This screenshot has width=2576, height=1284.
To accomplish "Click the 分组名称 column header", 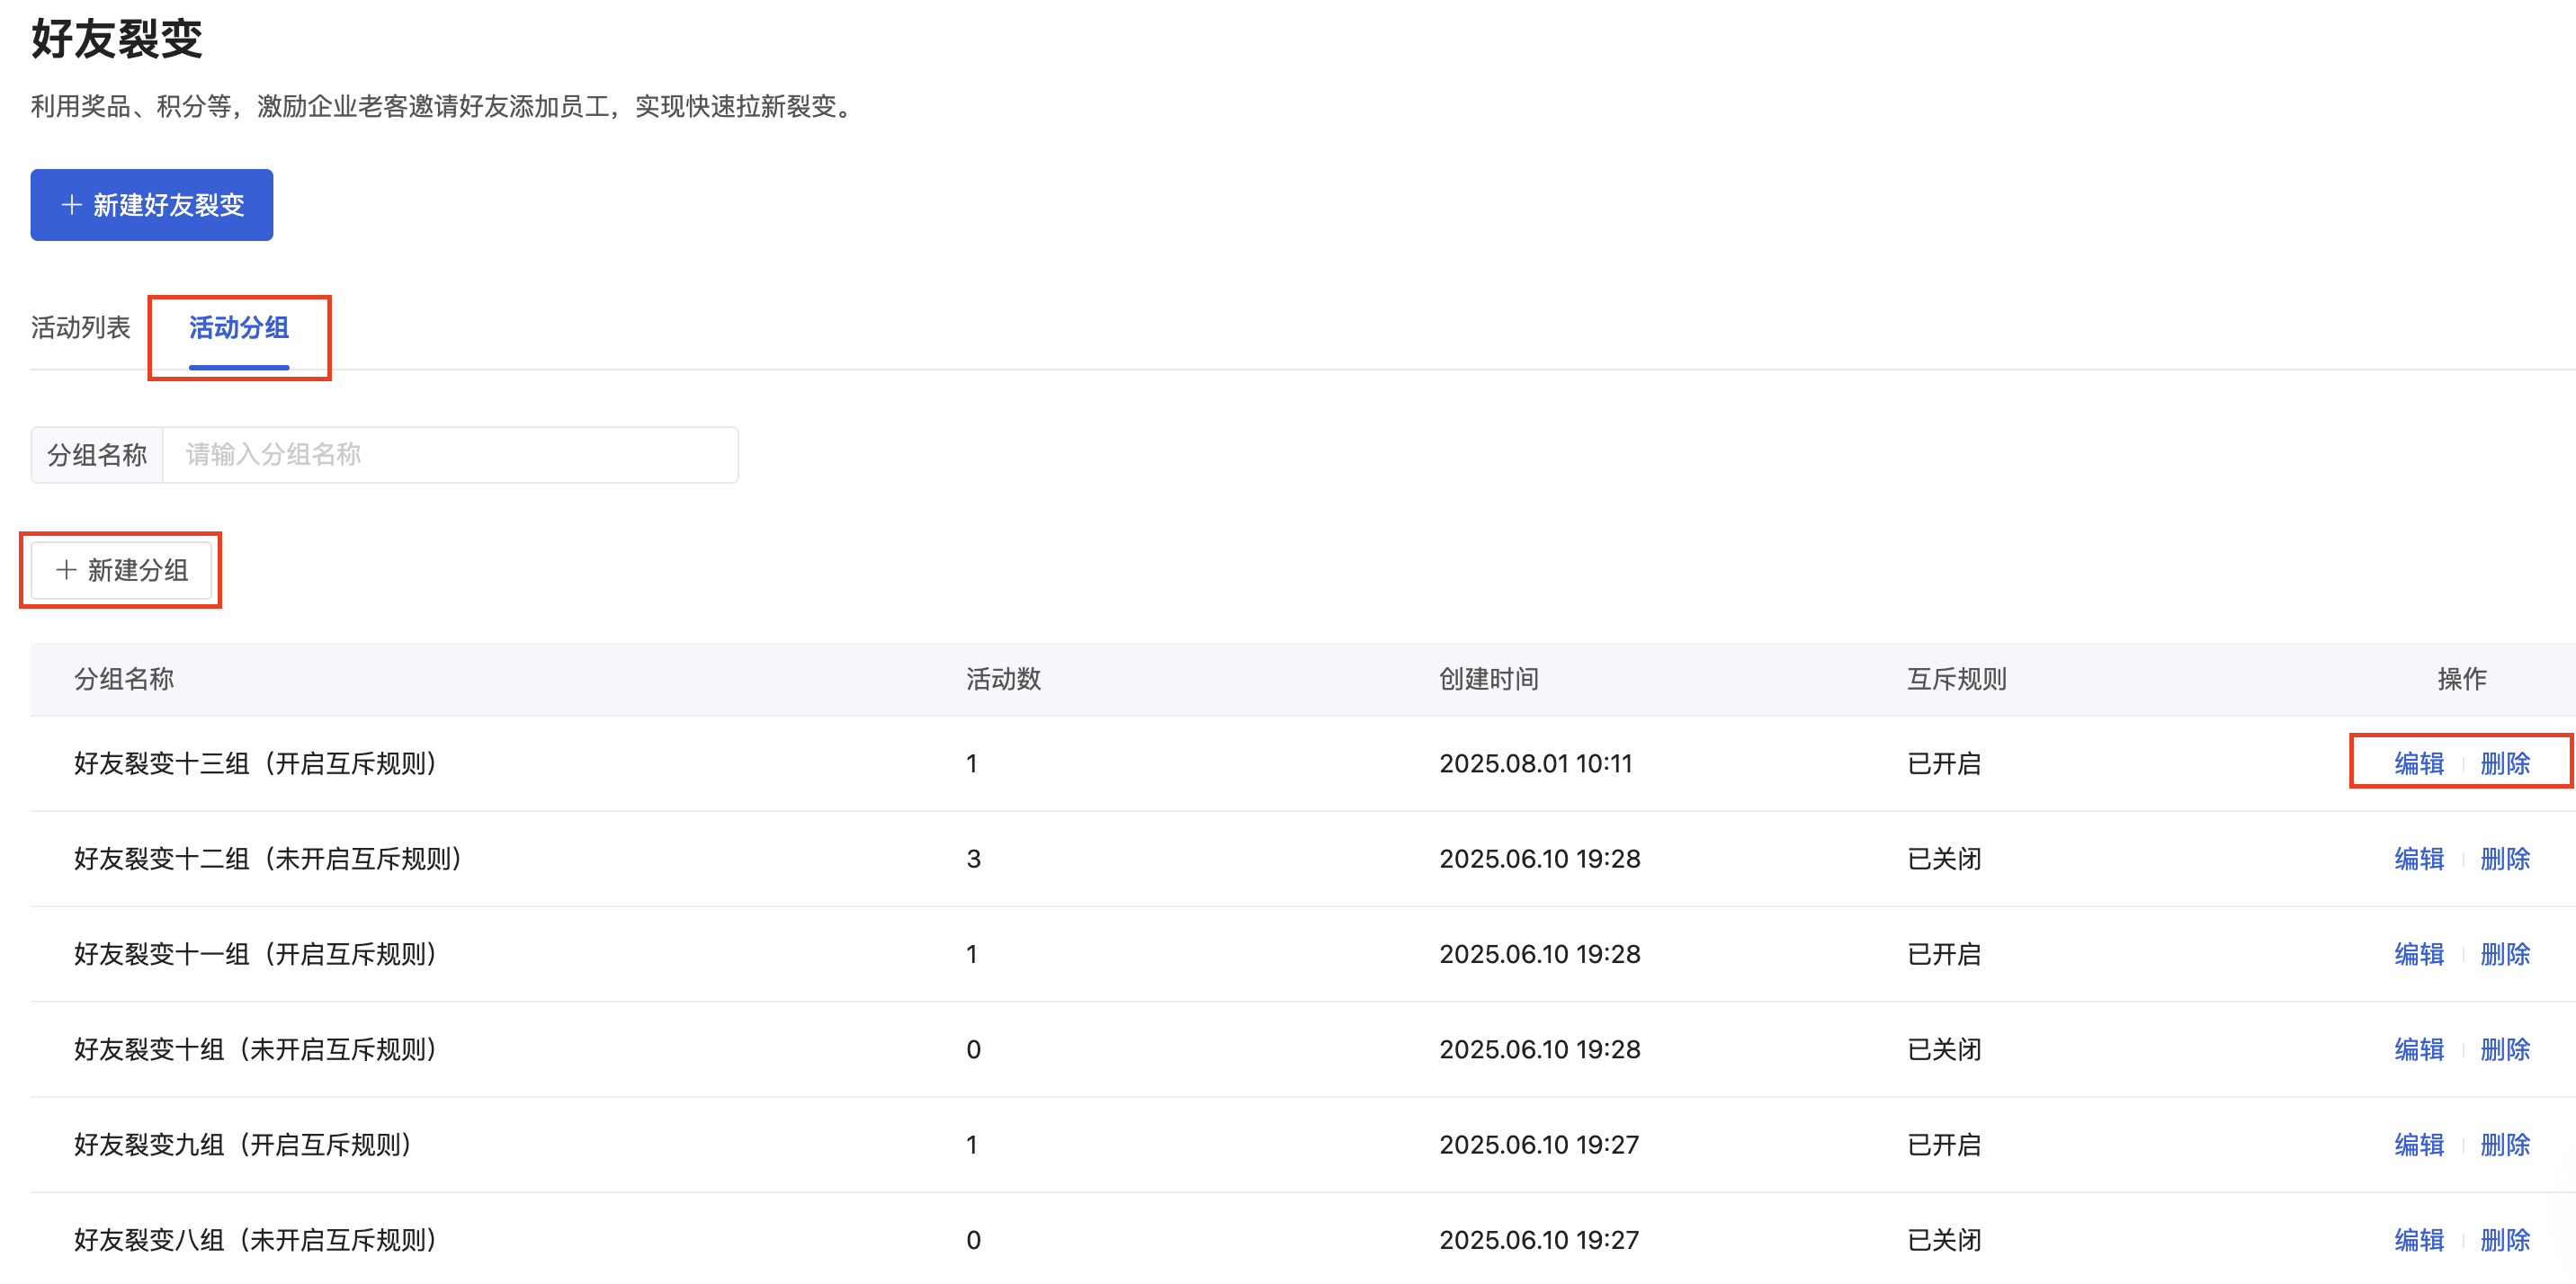I will tap(124, 679).
